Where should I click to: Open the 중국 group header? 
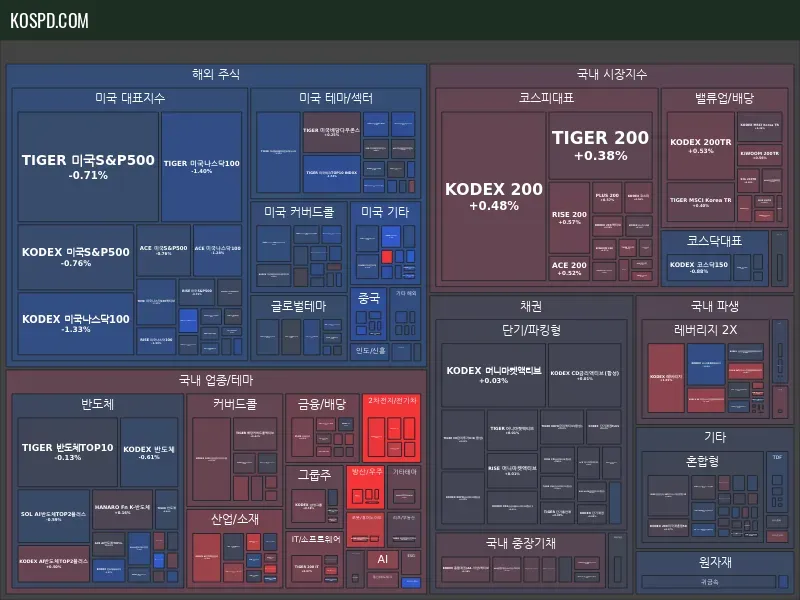coord(368,298)
